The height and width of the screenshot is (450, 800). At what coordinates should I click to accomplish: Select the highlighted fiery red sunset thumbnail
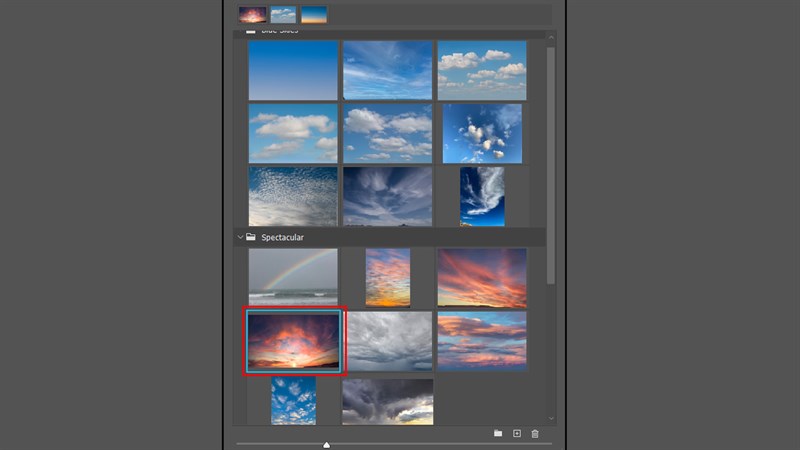[293, 341]
